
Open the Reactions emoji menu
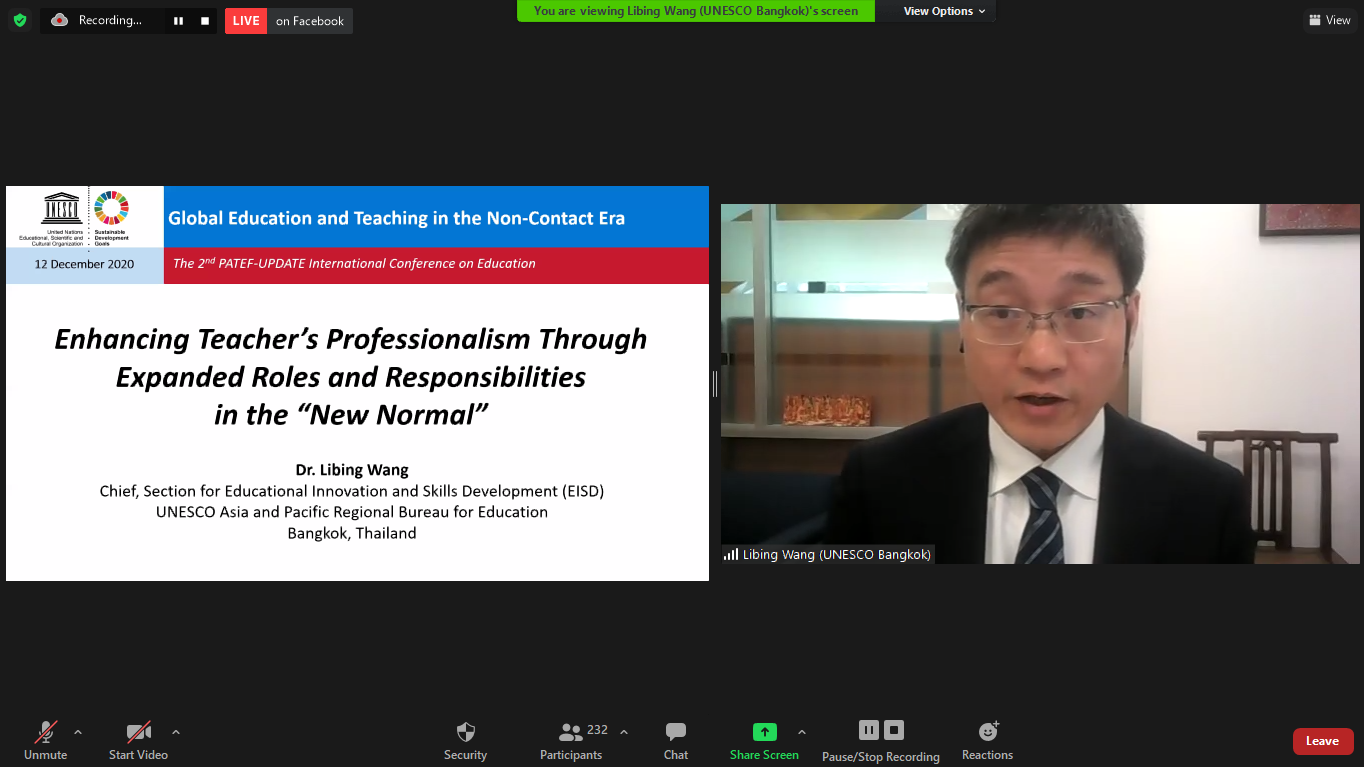987,740
